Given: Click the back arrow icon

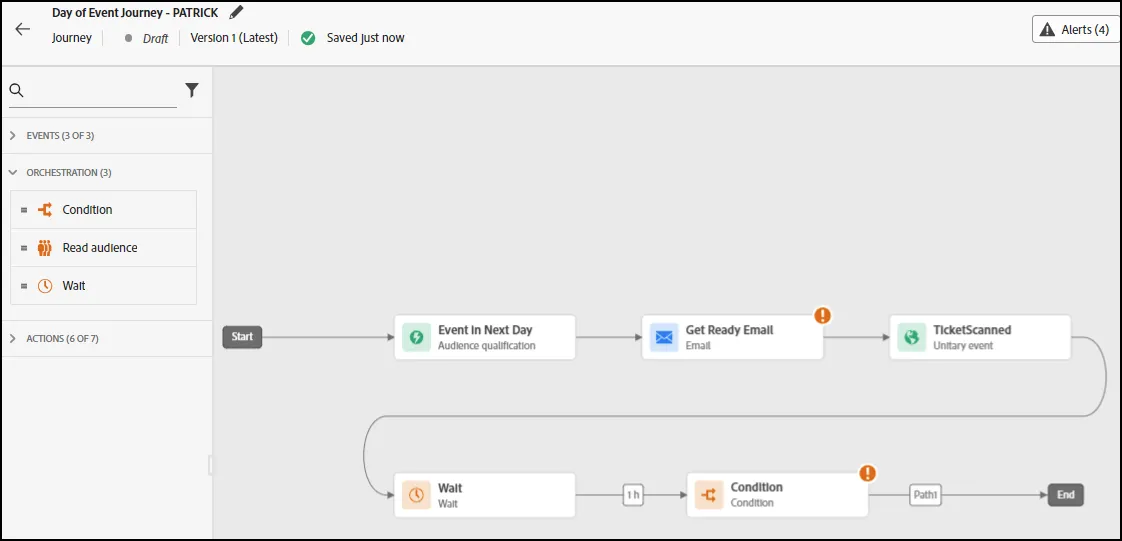Looking at the screenshot, I should point(23,29).
